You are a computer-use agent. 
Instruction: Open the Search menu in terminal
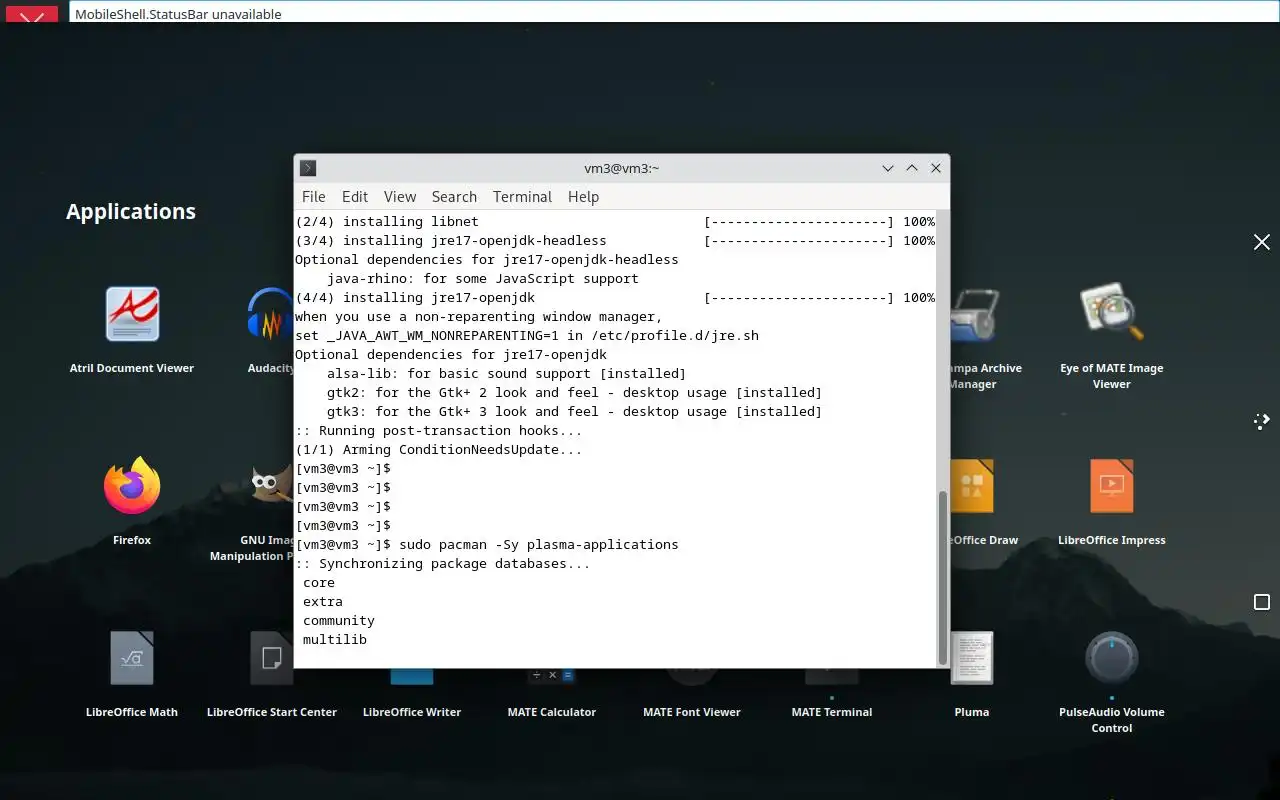(454, 197)
